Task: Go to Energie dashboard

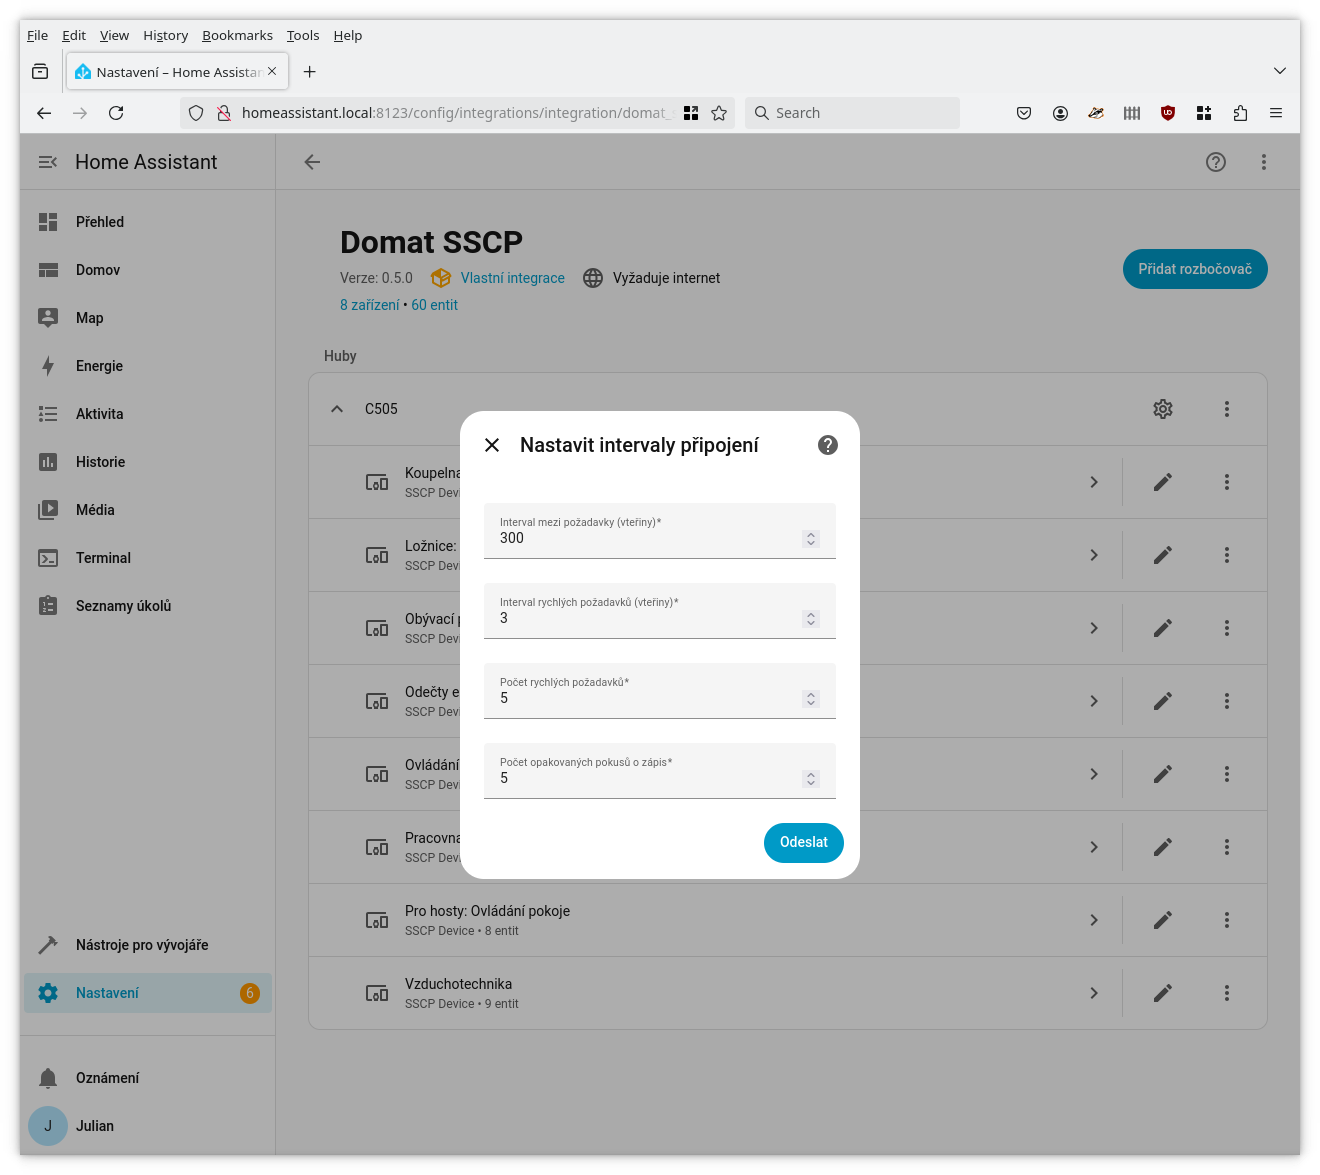Action: coord(148,366)
